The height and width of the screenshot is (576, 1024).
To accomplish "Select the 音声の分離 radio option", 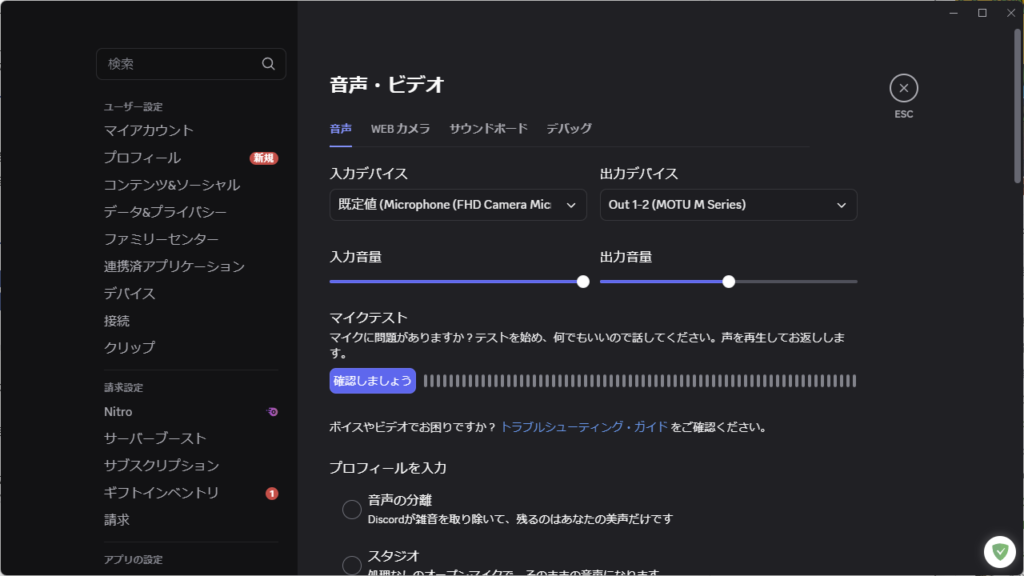I will pyautogui.click(x=352, y=509).
